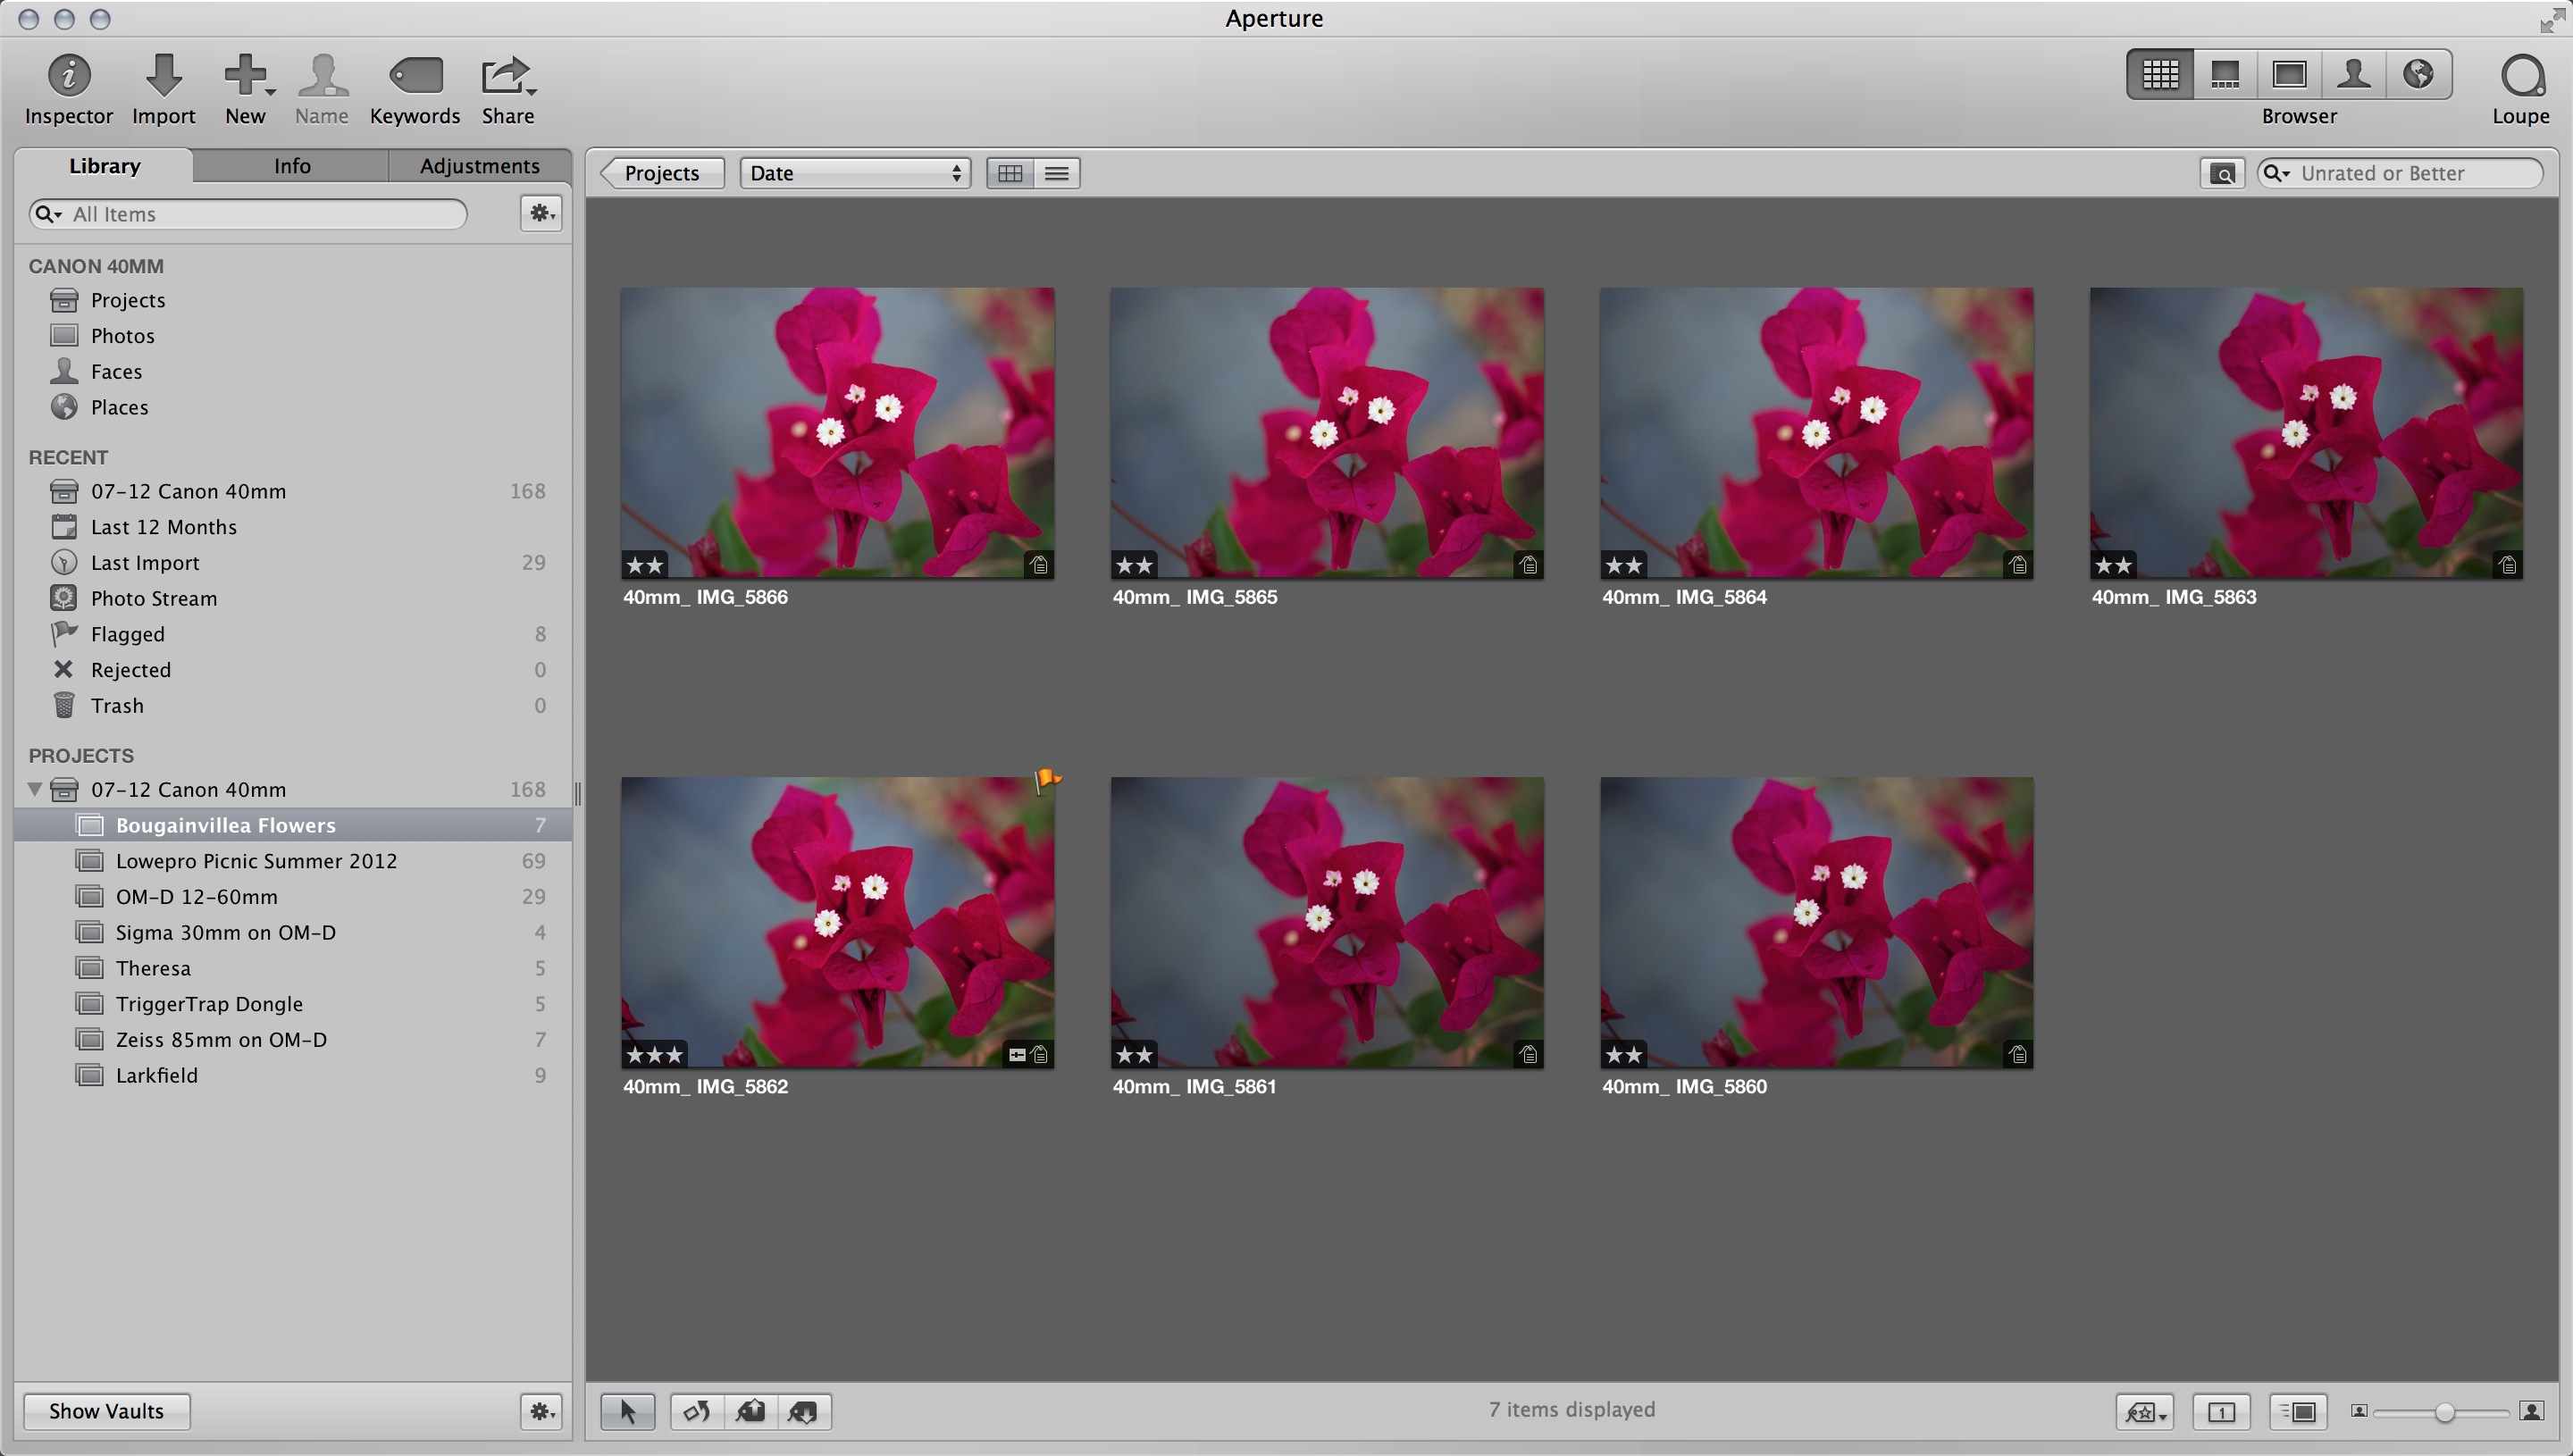This screenshot has height=1456, width=2573.
Task: Select the Lift tool in bottom toolbar
Action: [x=750, y=1411]
